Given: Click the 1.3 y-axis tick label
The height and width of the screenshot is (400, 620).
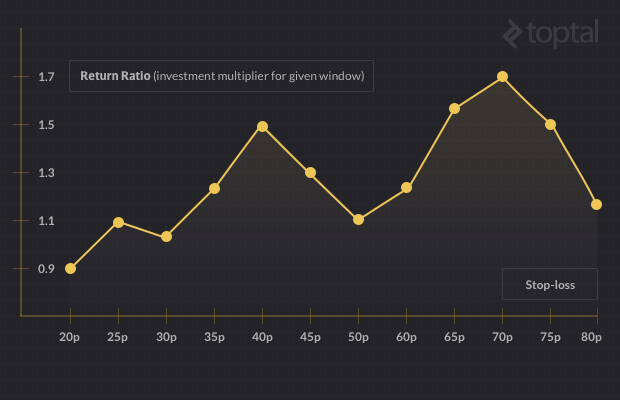Looking at the screenshot, I should tap(46, 173).
